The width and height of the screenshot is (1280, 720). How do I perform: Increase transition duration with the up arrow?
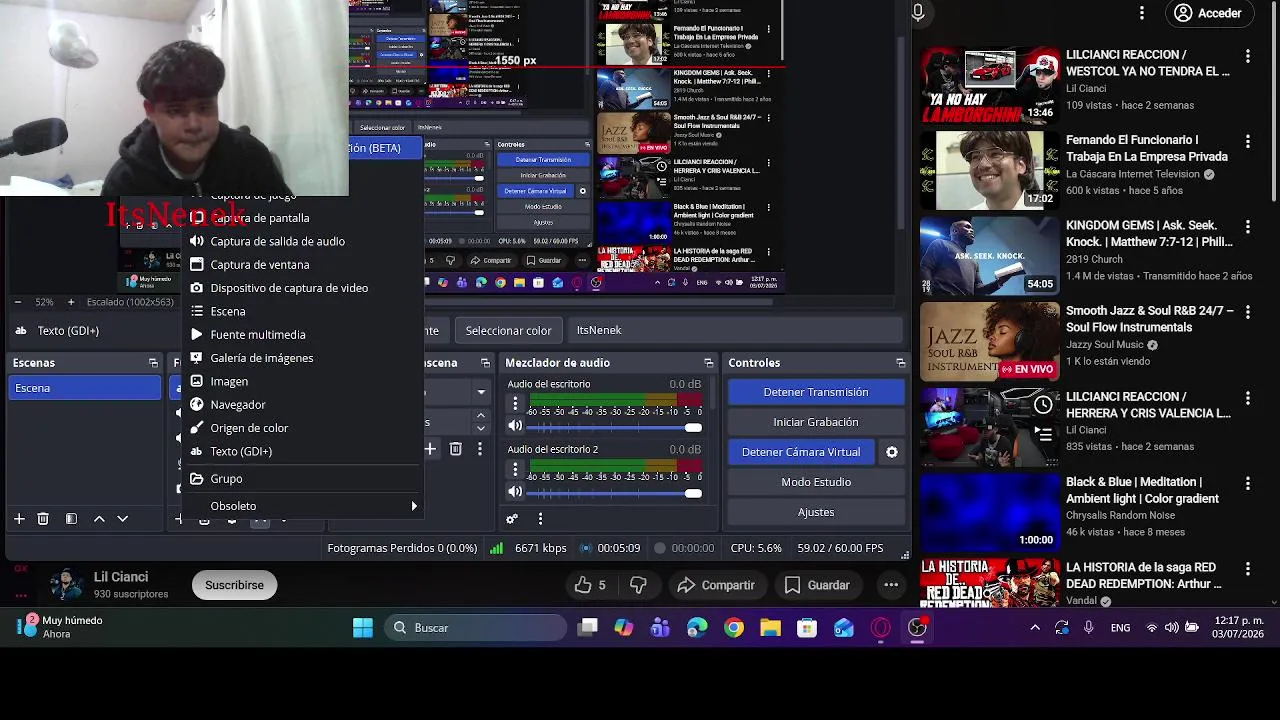point(481,415)
